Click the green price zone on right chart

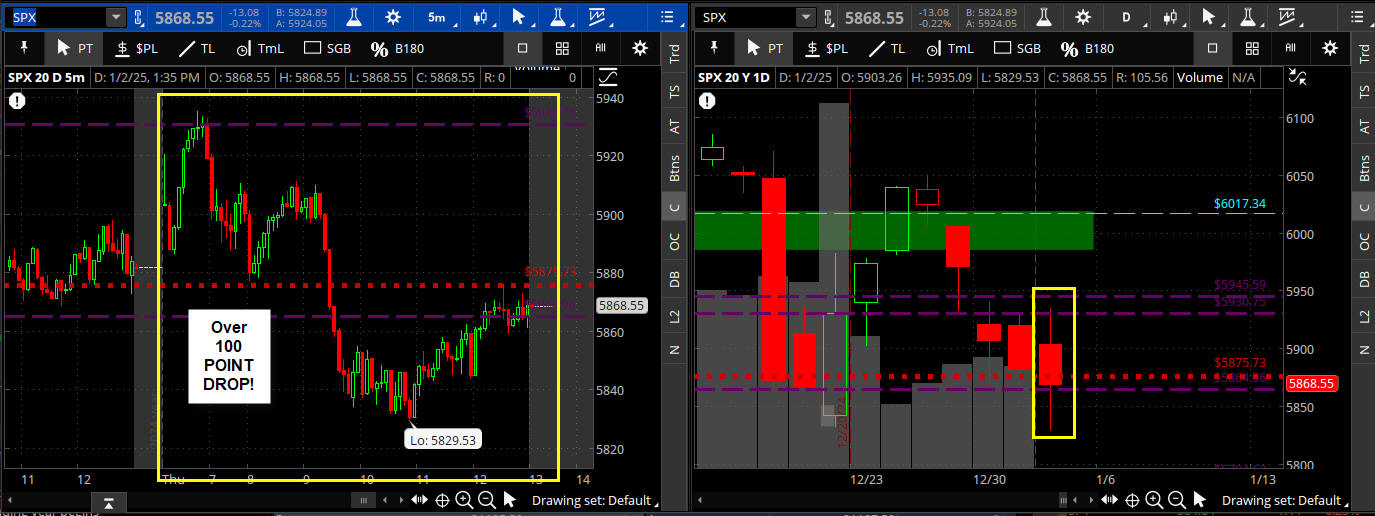click(x=895, y=231)
